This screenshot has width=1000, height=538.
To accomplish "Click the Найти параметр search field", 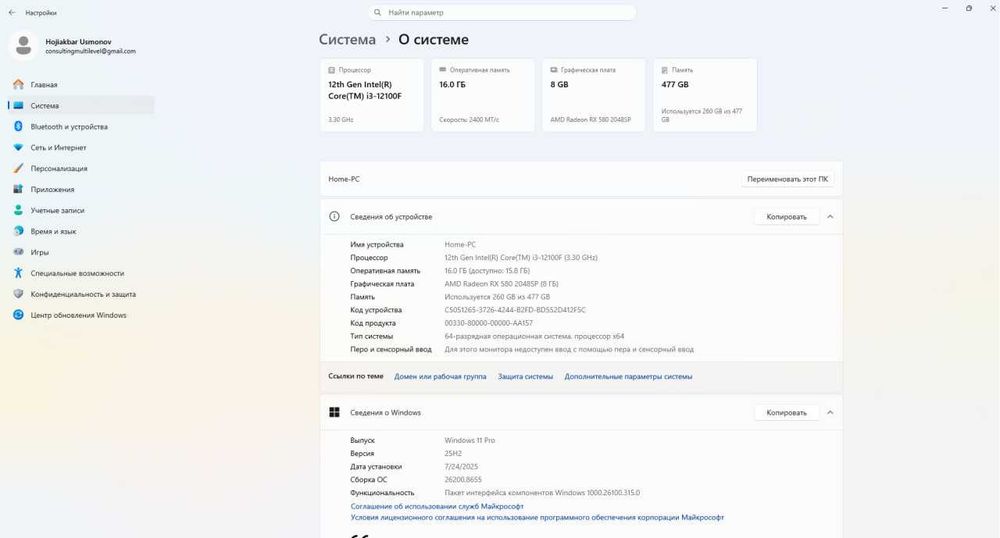I will (x=502, y=13).
